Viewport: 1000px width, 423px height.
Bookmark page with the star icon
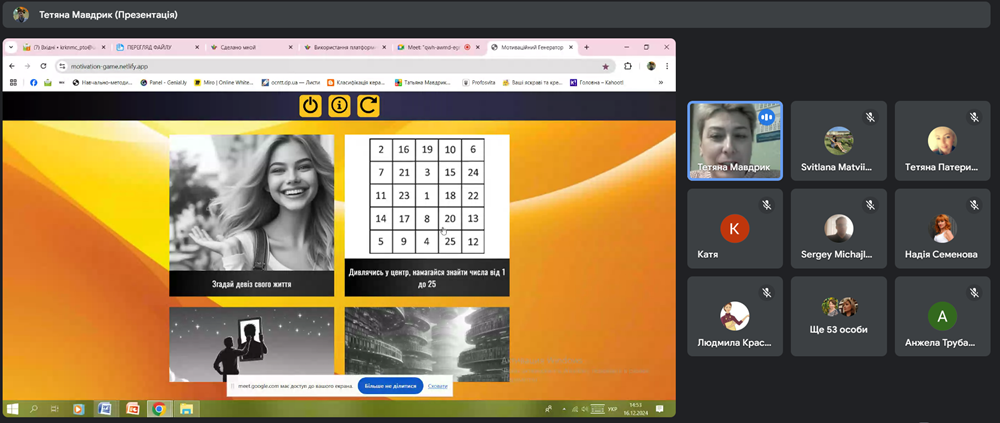[x=605, y=66]
